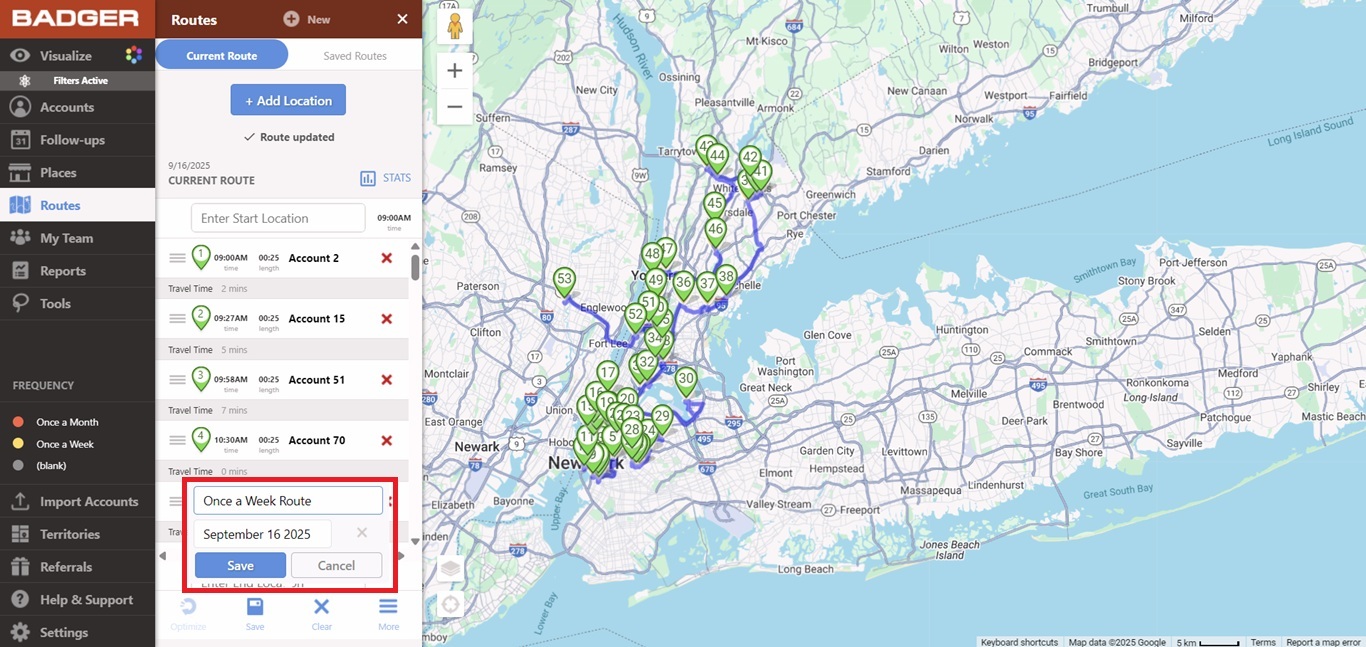This screenshot has width=1366, height=647.
Task: Open the More menu in bottom toolbar
Action: (388, 613)
